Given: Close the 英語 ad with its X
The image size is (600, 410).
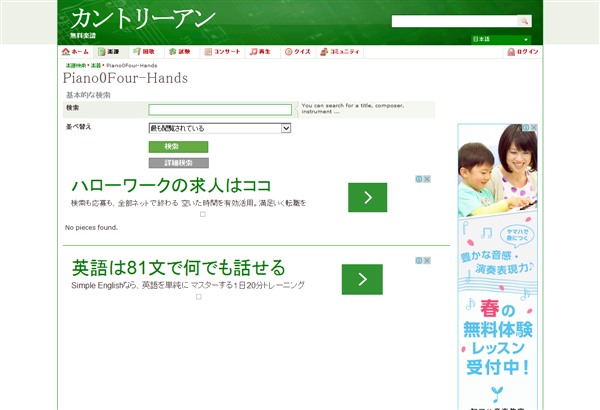Looking at the screenshot, I should (x=427, y=261).
